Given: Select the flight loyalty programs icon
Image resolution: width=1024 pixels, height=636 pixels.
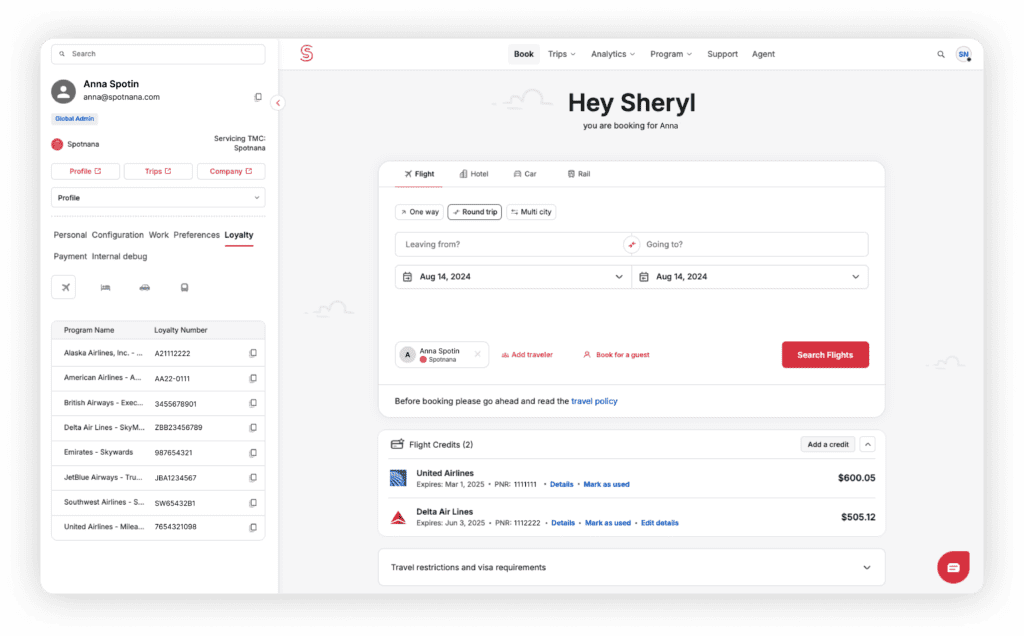Looking at the screenshot, I should pyautogui.click(x=63, y=287).
